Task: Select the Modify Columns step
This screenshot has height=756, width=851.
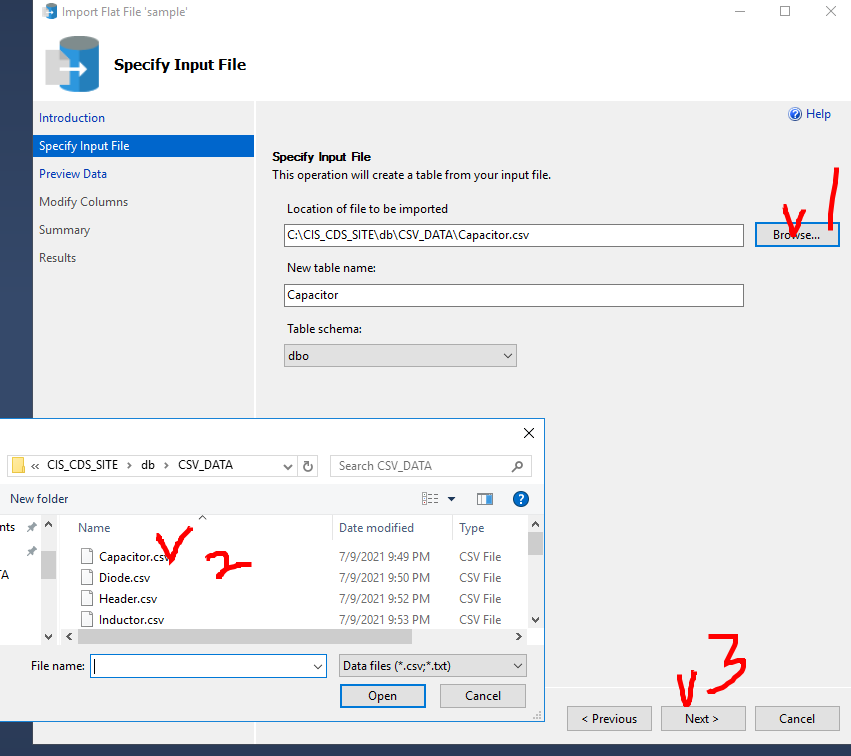Action: pyautogui.click(x=83, y=201)
